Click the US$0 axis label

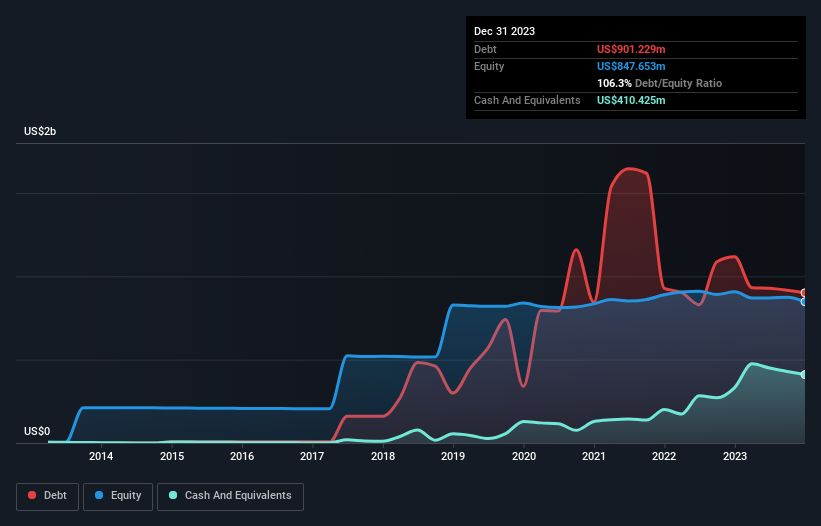pyautogui.click(x=37, y=431)
